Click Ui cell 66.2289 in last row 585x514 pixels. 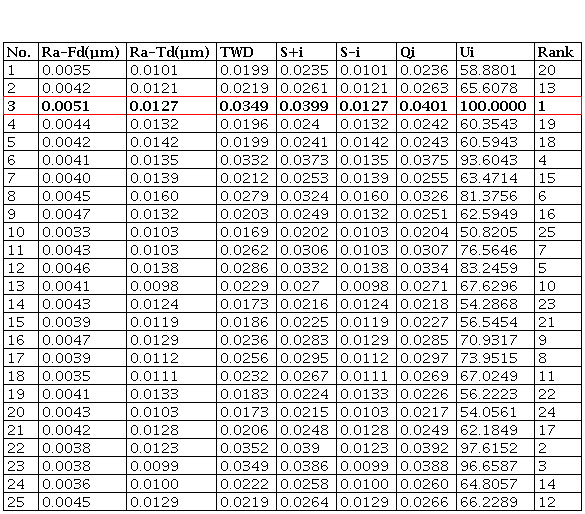489,502
